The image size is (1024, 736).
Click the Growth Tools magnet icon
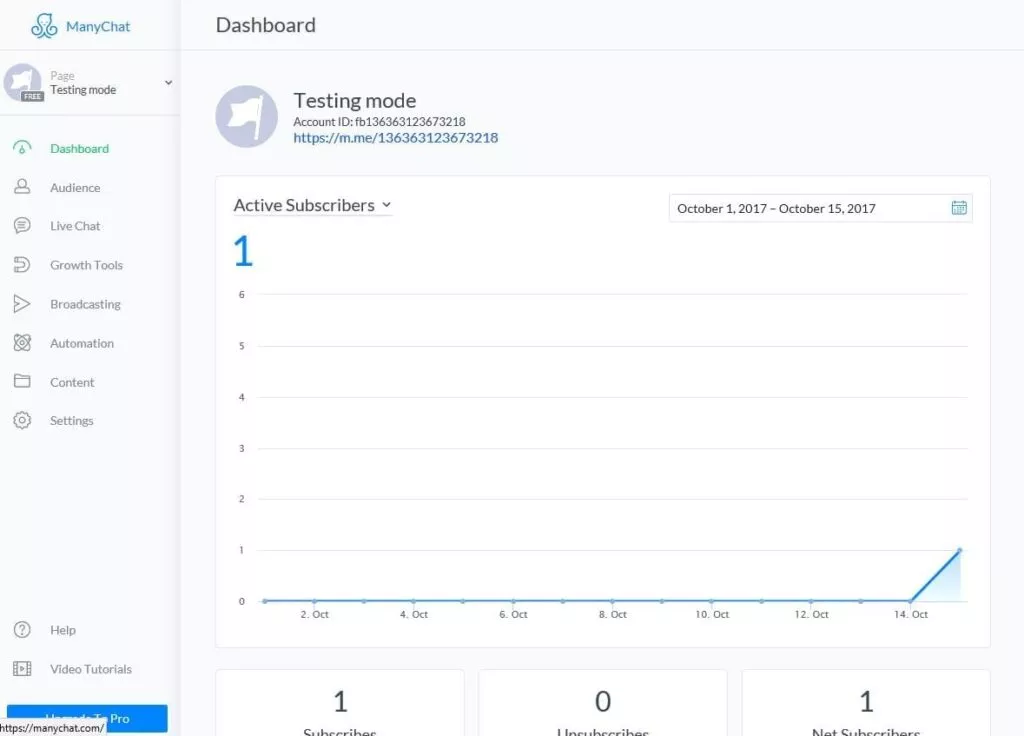point(22,264)
